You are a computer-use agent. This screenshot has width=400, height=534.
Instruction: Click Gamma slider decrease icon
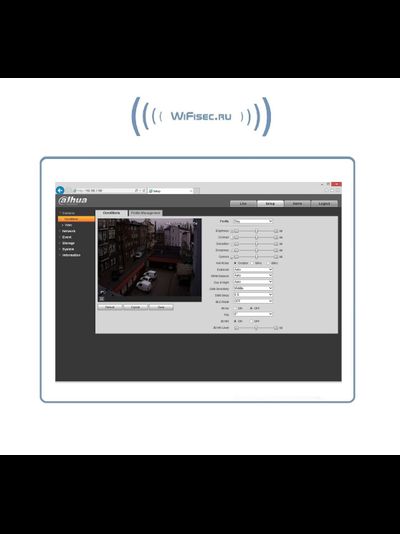pos(236,257)
